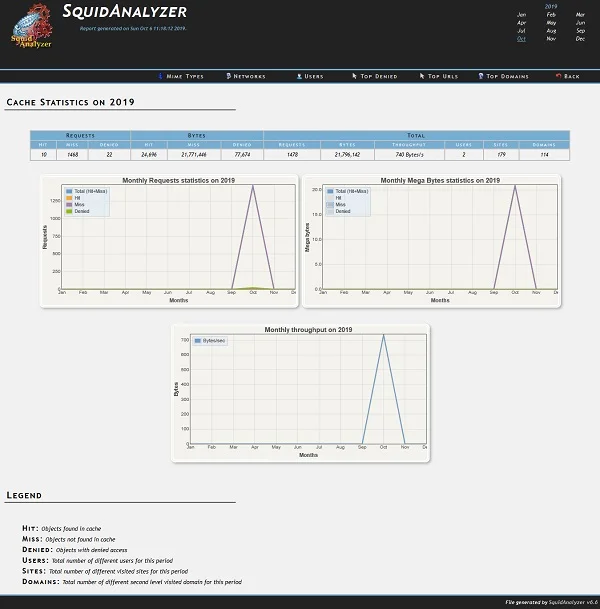
Task: Click the requests Miss value 1468
Action: [73, 155]
